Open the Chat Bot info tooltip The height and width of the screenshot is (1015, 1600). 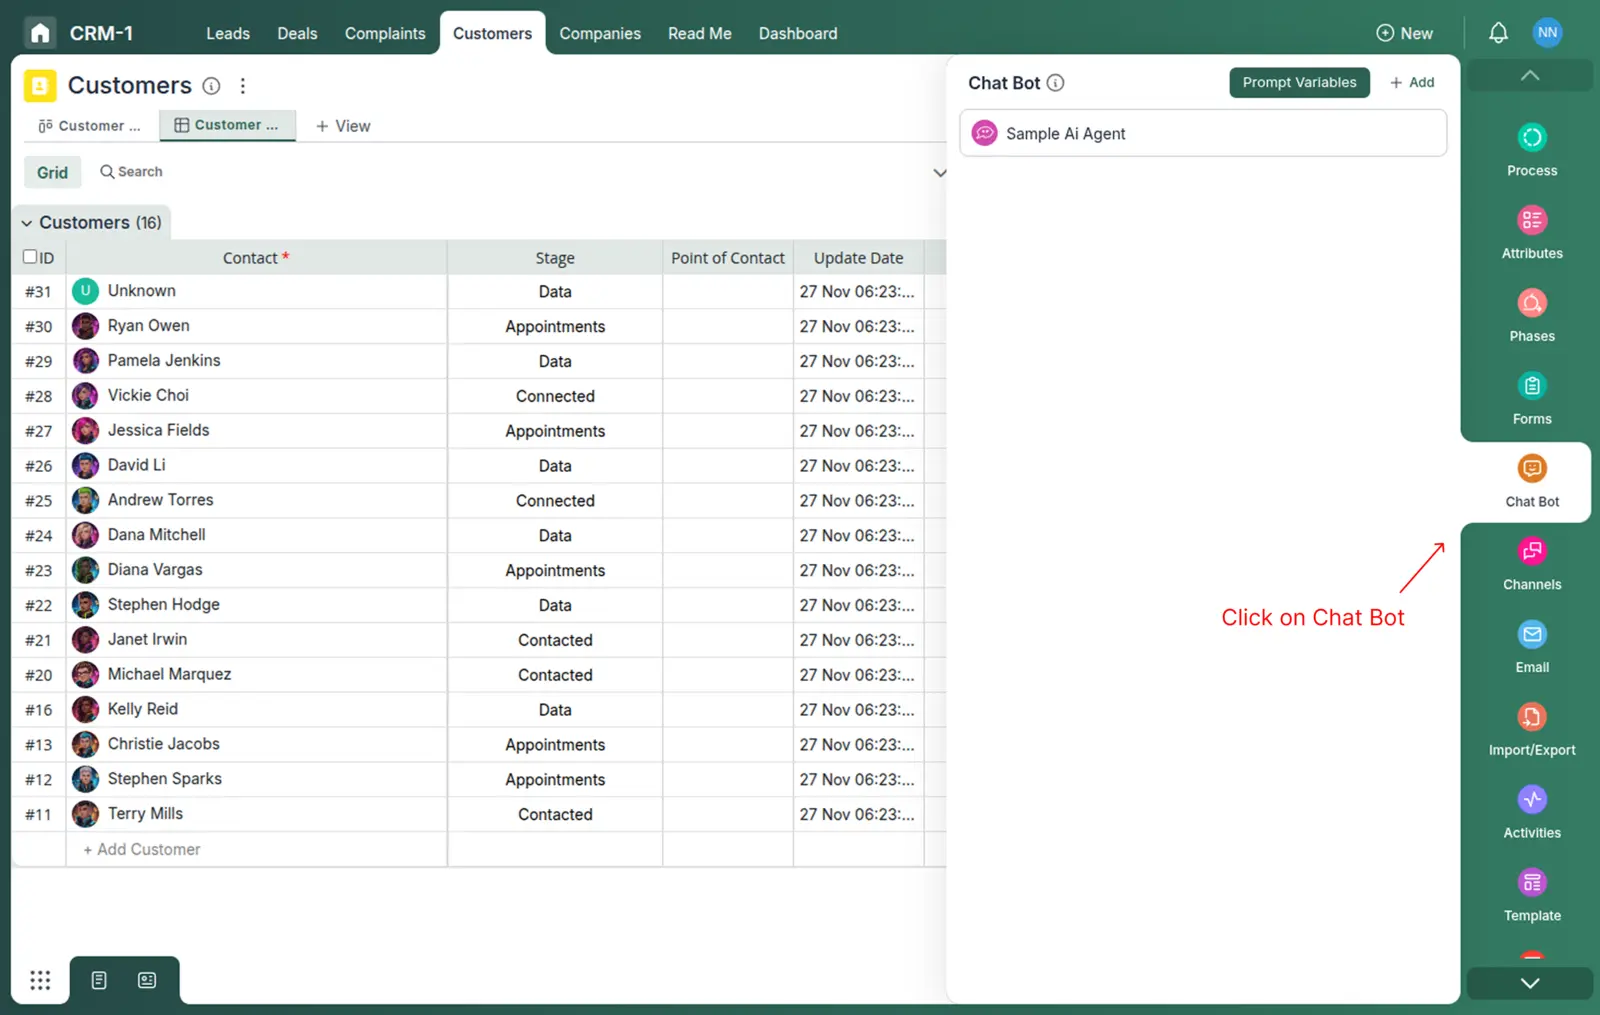[1058, 83]
